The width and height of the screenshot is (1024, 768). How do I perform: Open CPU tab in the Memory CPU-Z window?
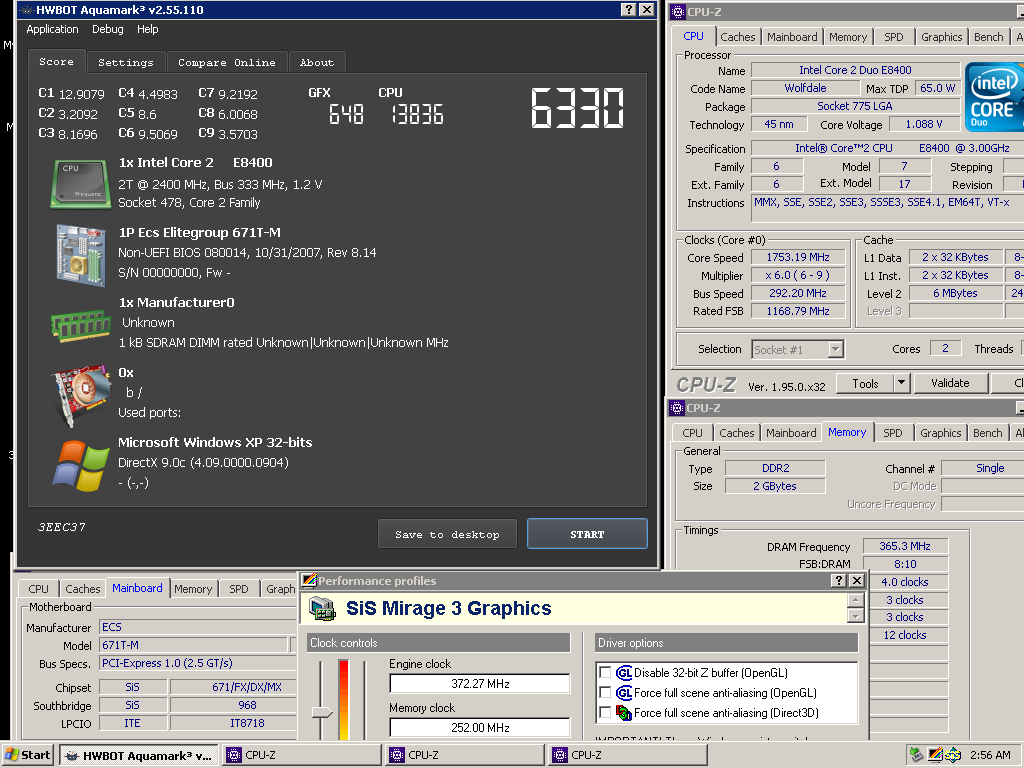pos(692,432)
